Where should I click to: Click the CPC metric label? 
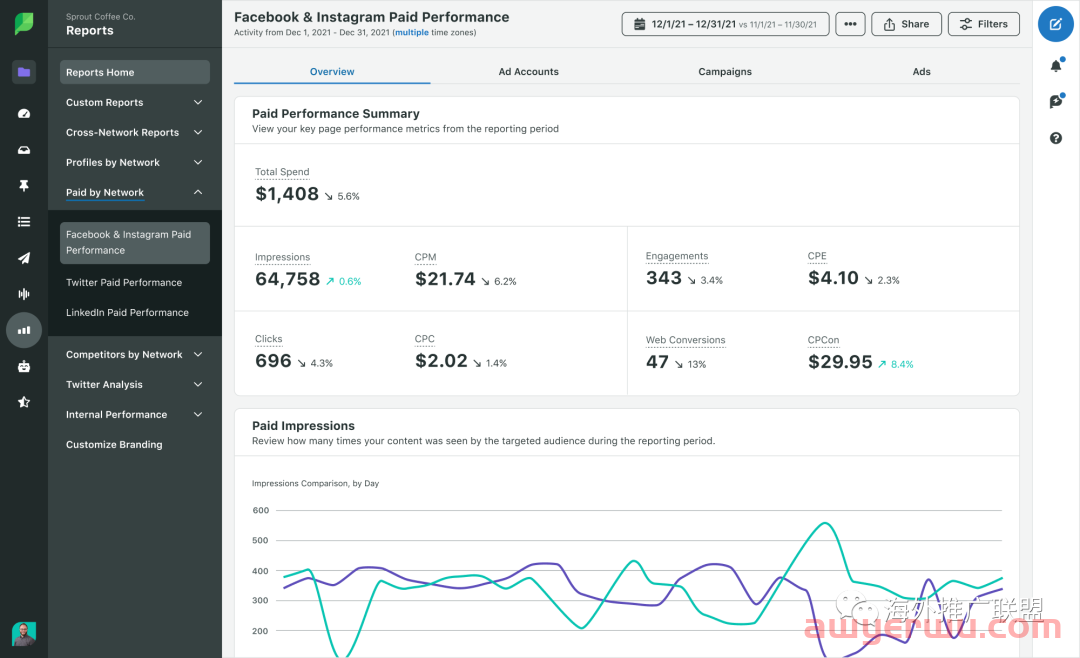[x=425, y=339]
